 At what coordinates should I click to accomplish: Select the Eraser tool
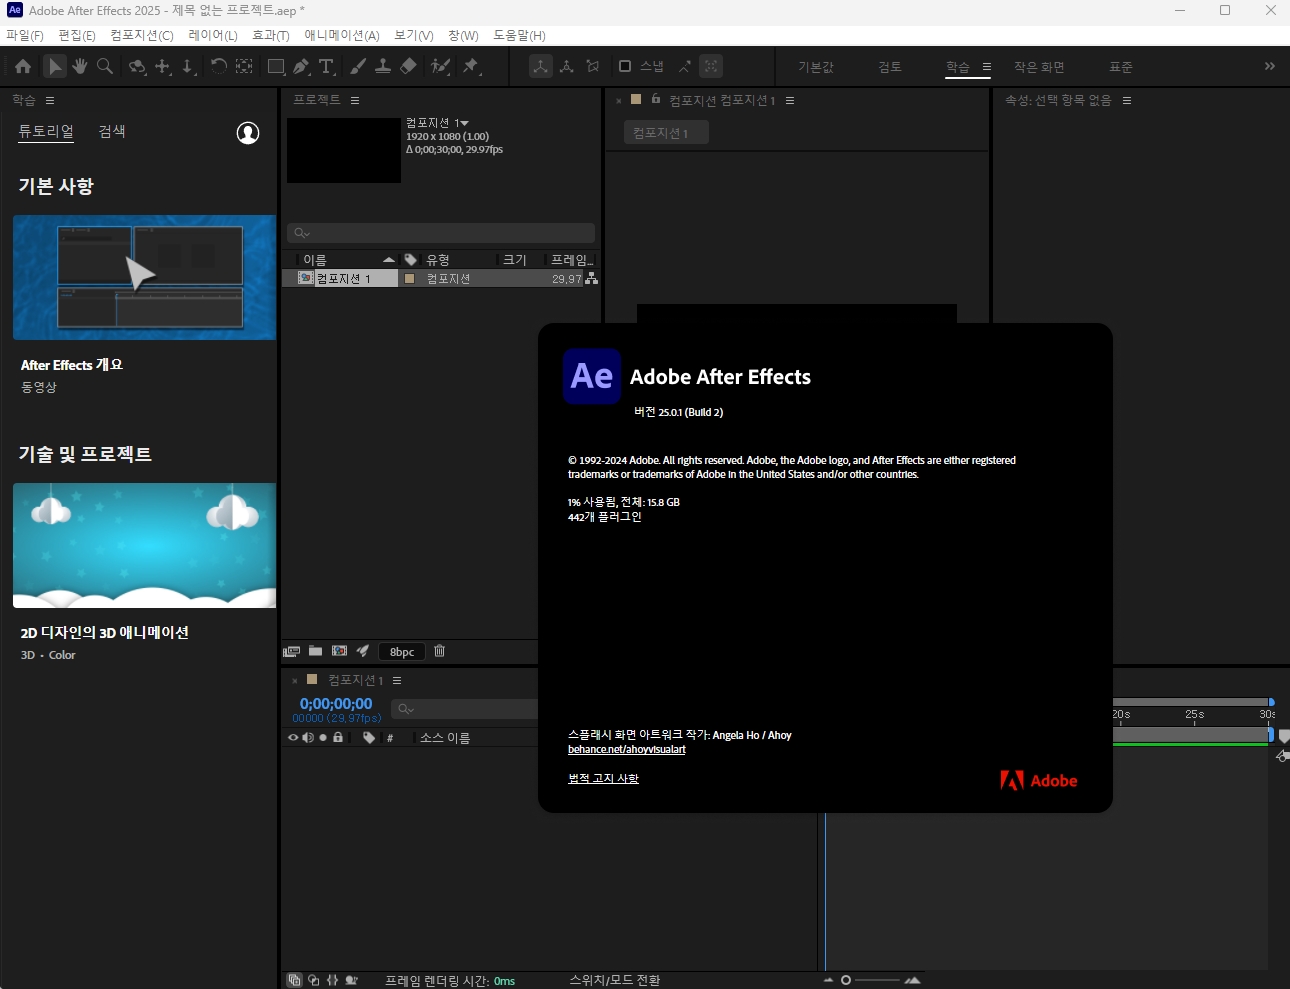click(408, 67)
